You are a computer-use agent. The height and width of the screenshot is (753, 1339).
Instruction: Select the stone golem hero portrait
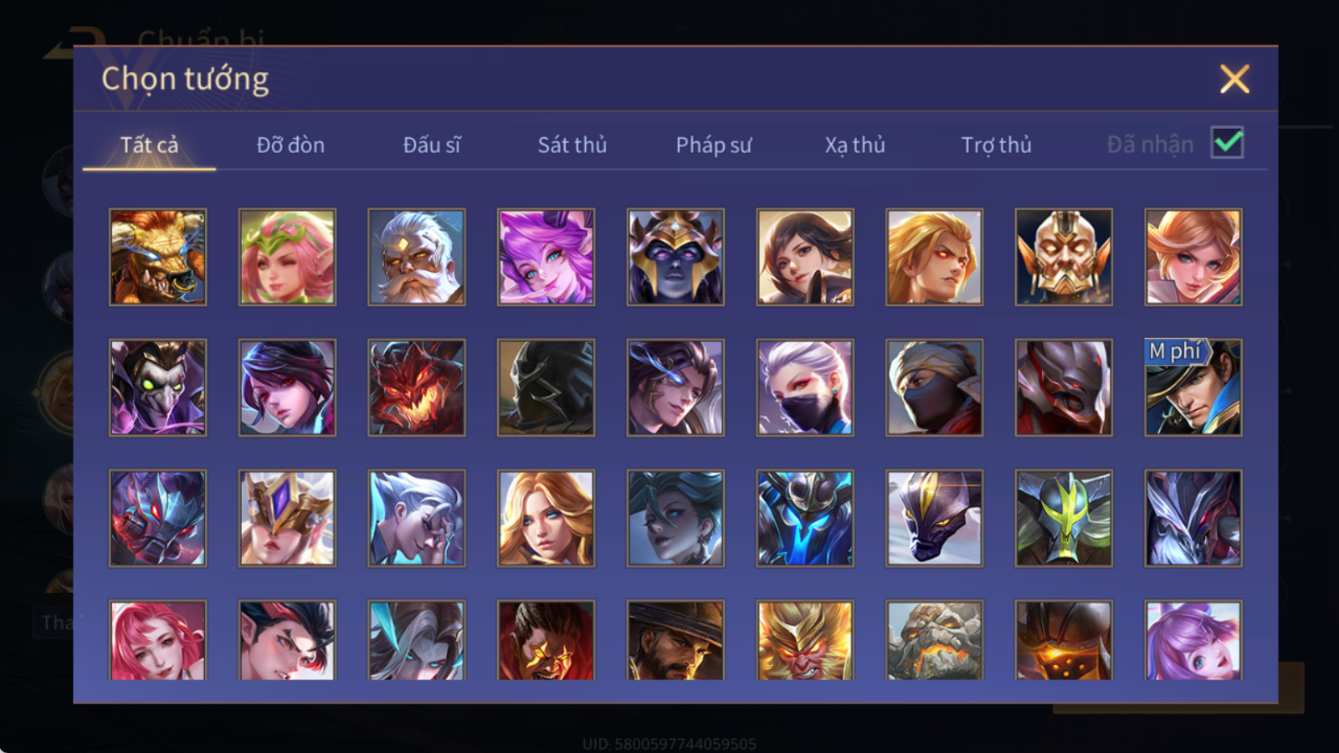934,641
